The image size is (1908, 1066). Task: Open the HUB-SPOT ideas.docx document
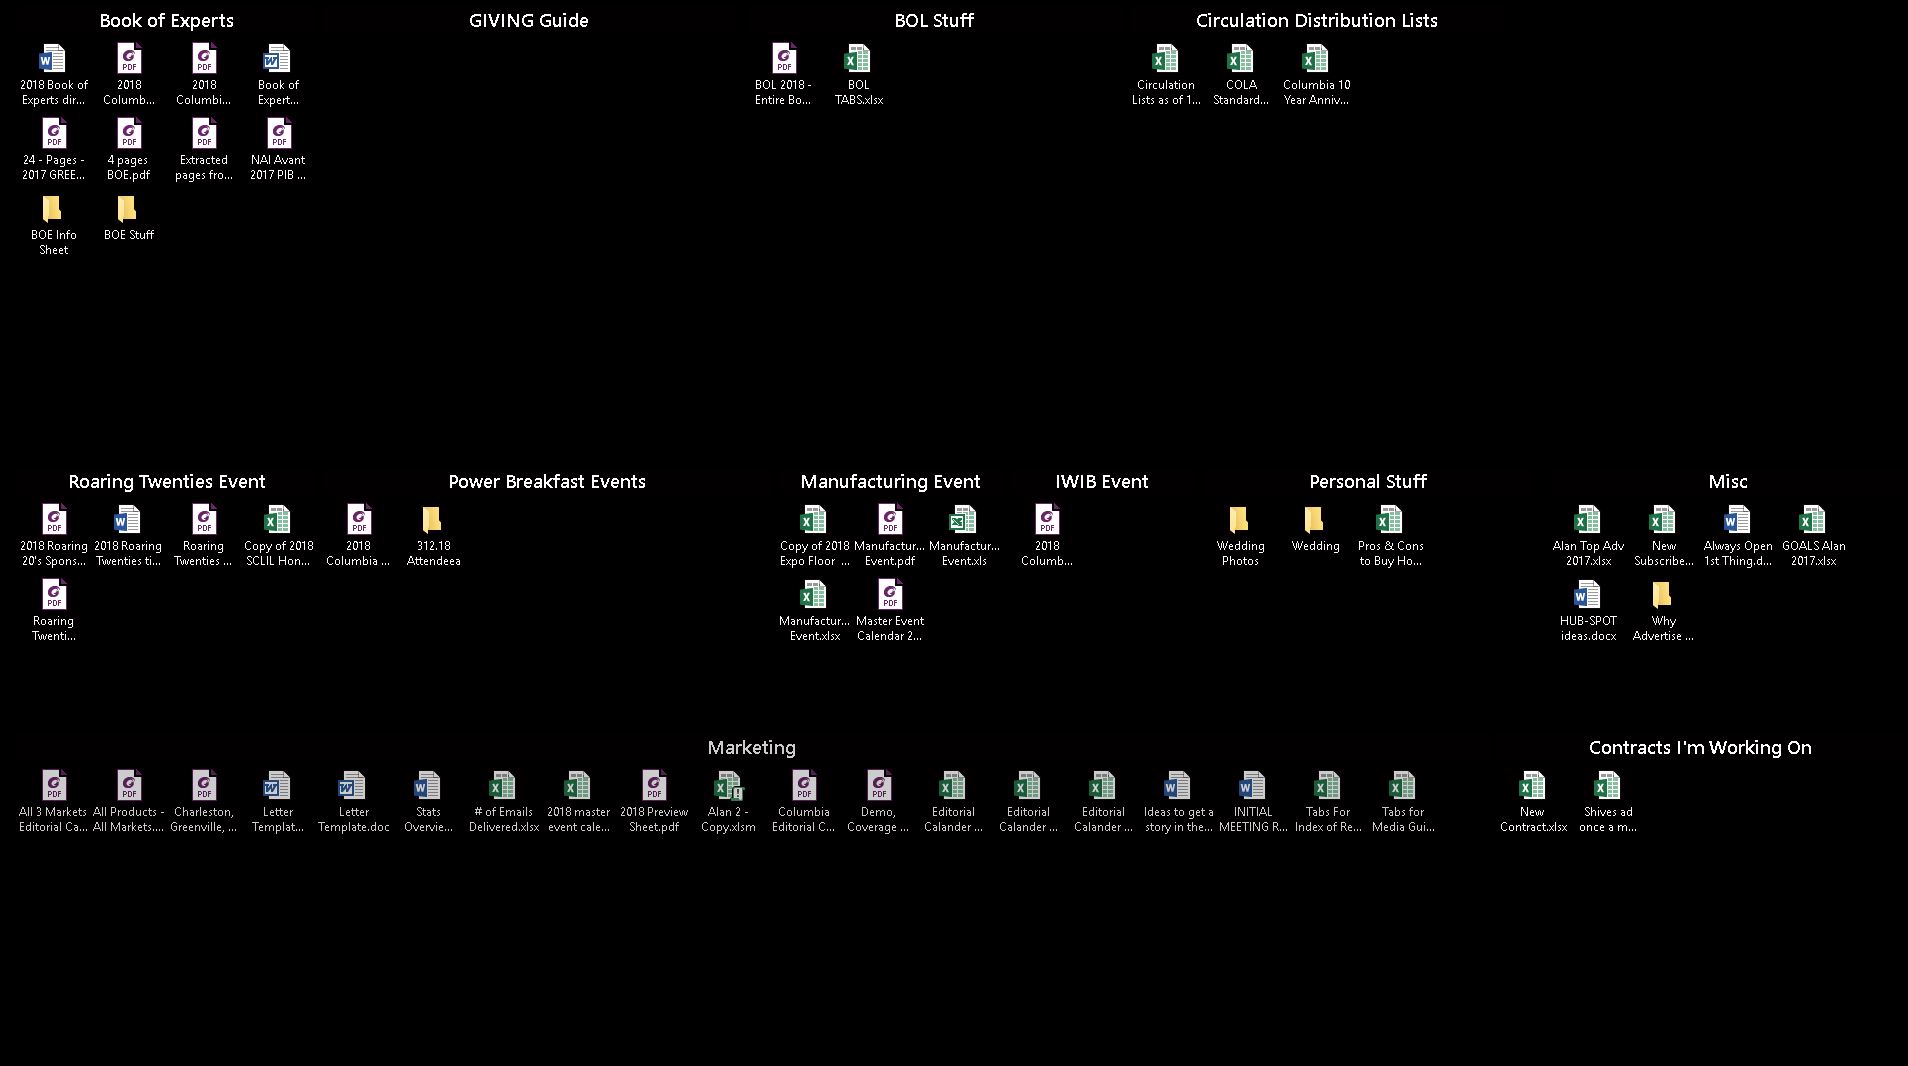(1588, 610)
